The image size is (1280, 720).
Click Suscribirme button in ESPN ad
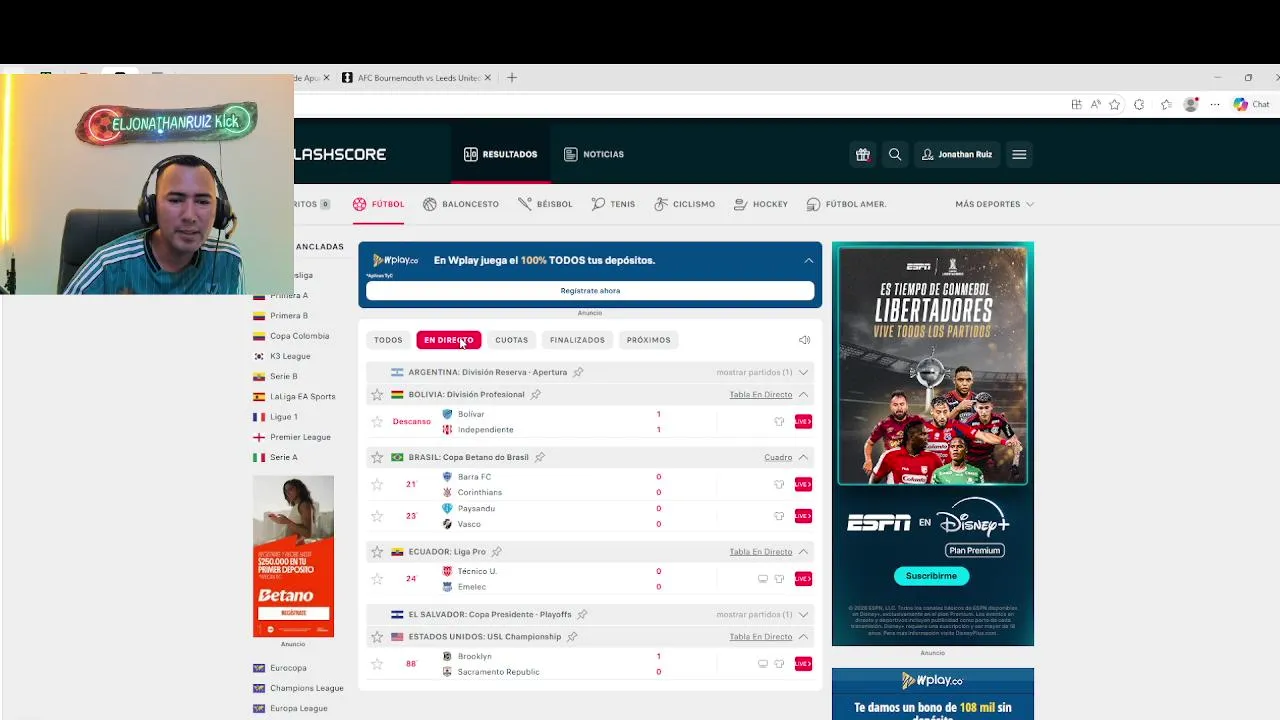click(931, 576)
